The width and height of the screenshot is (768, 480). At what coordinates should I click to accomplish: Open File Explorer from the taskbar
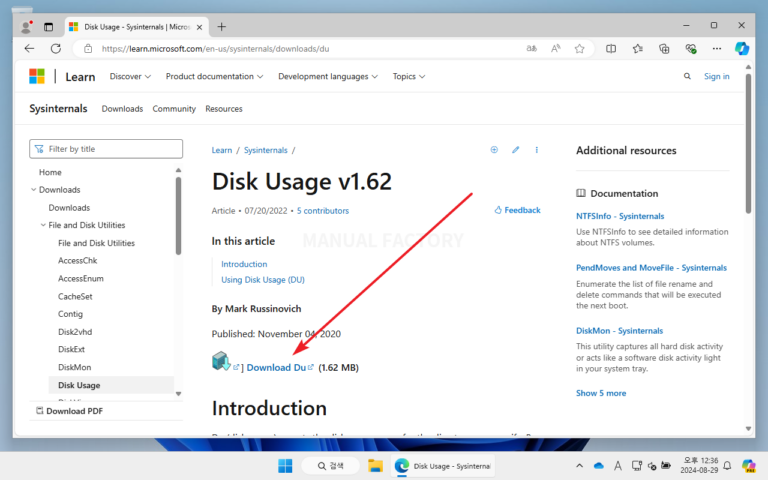376,466
